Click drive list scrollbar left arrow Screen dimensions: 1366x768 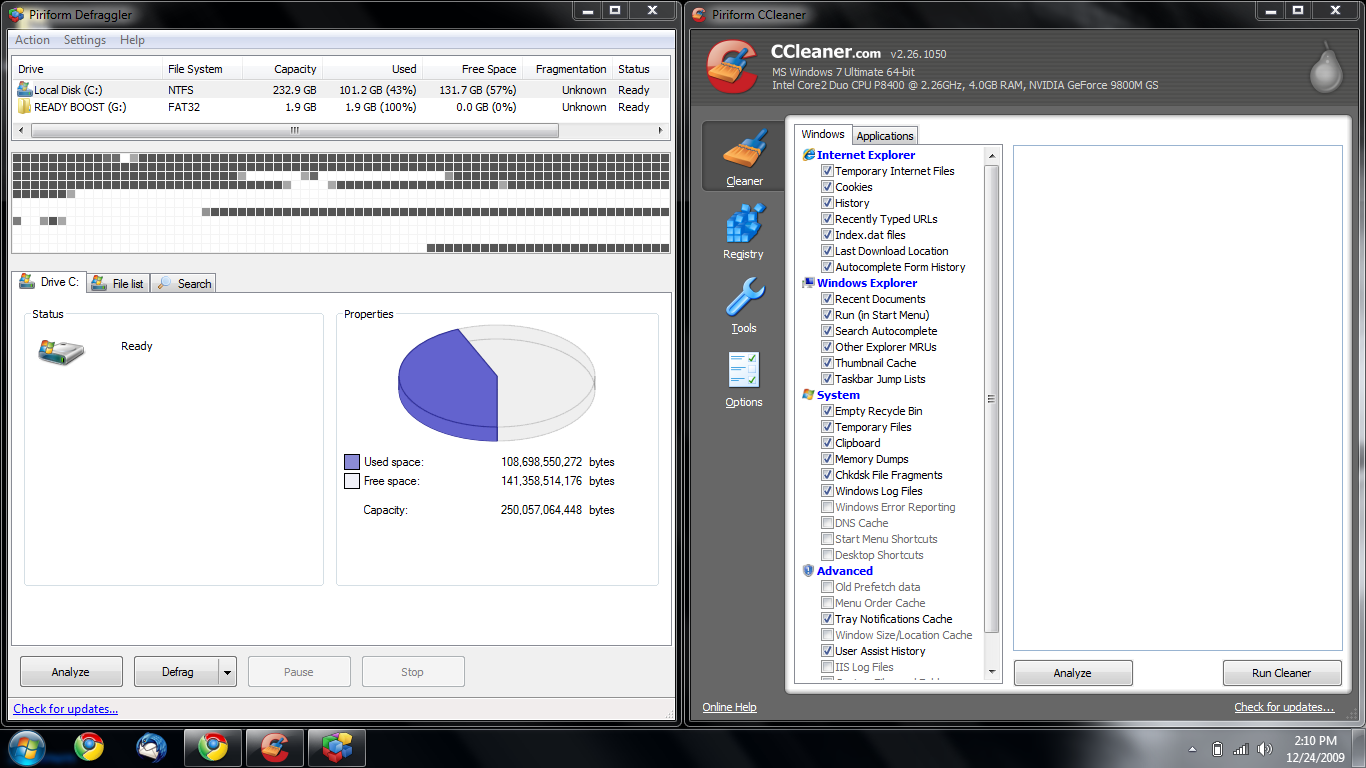tap(22, 130)
